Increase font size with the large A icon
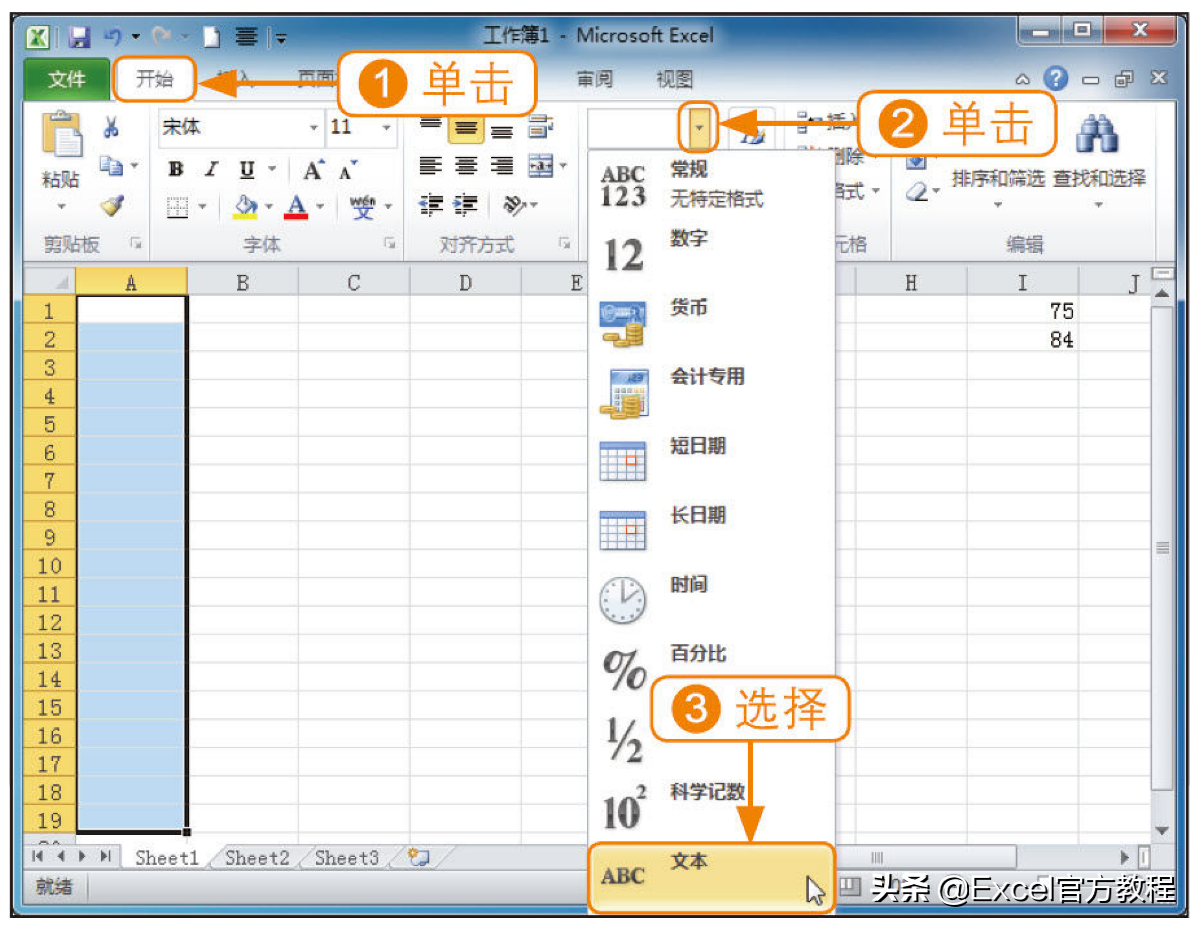This screenshot has height=931, width=1202. [x=314, y=170]
